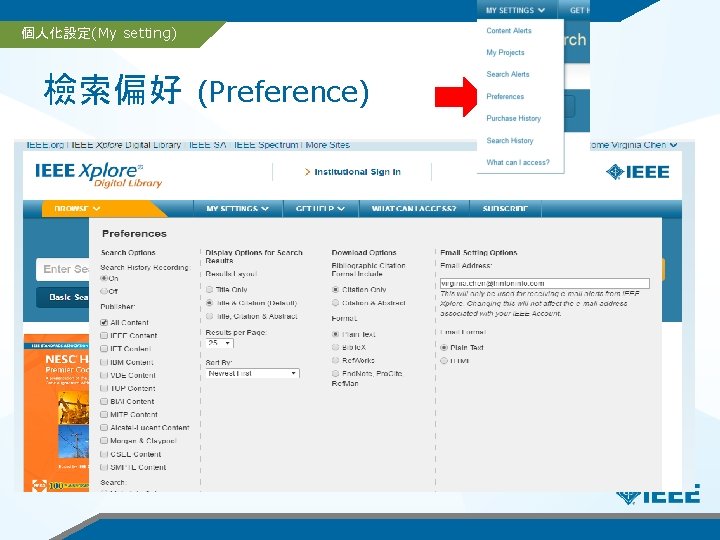
Task: Check the CSEE Content checkbox
Action: tap(104, 454)
